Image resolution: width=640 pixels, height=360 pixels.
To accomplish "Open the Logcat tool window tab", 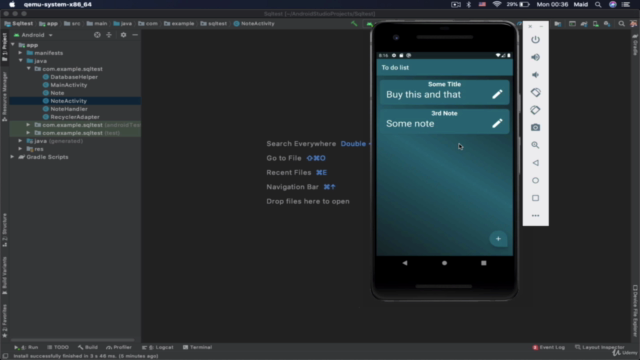I will [x=158, y=347].
